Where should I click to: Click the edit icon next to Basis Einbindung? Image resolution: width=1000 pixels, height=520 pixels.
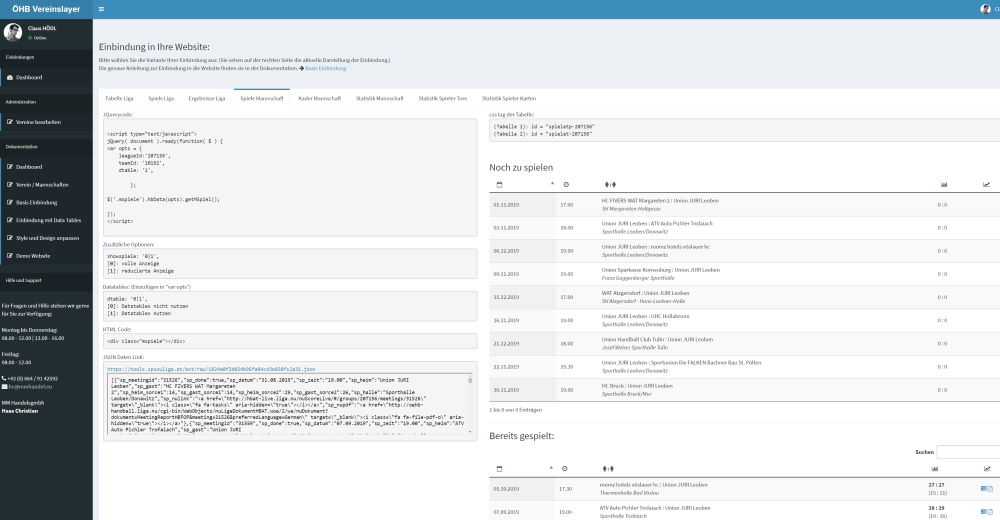coord(10,202)
